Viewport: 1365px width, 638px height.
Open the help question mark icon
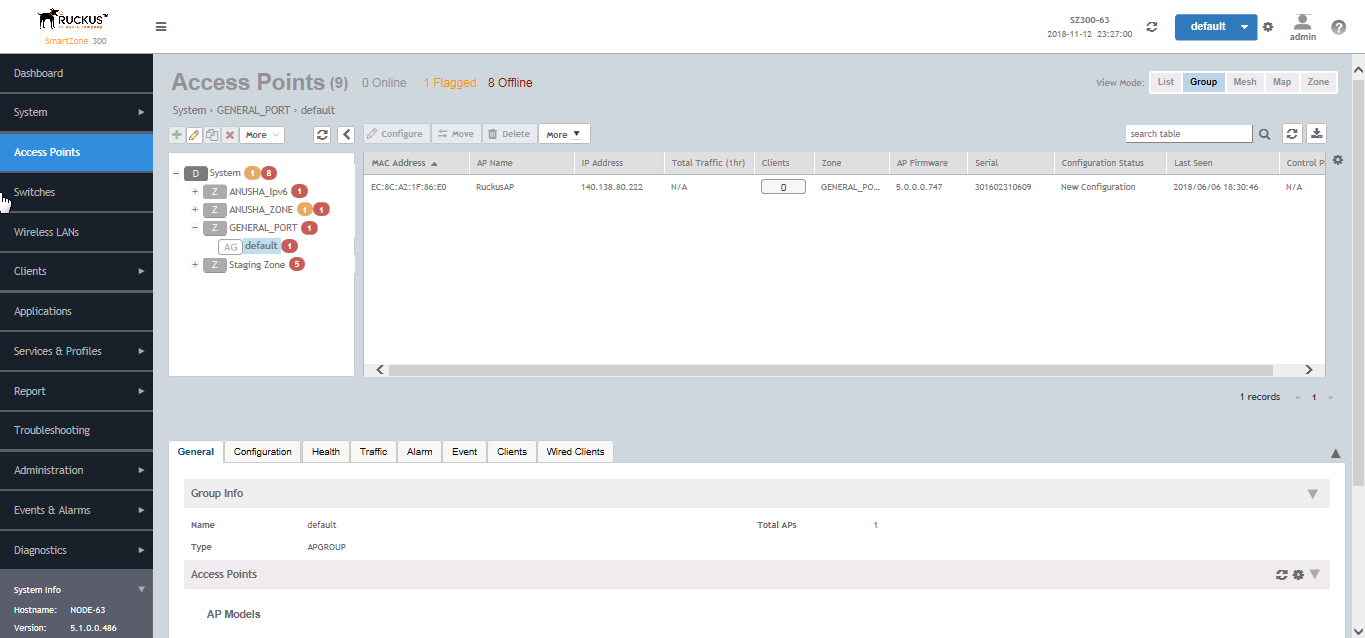click(1338, 27)
